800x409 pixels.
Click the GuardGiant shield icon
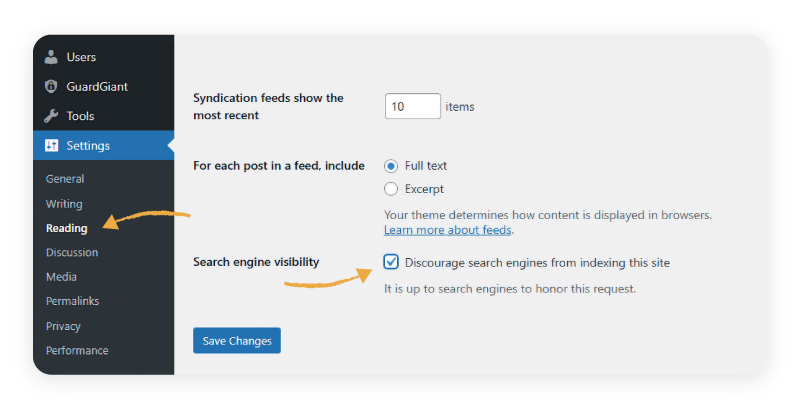coord(52,87)
